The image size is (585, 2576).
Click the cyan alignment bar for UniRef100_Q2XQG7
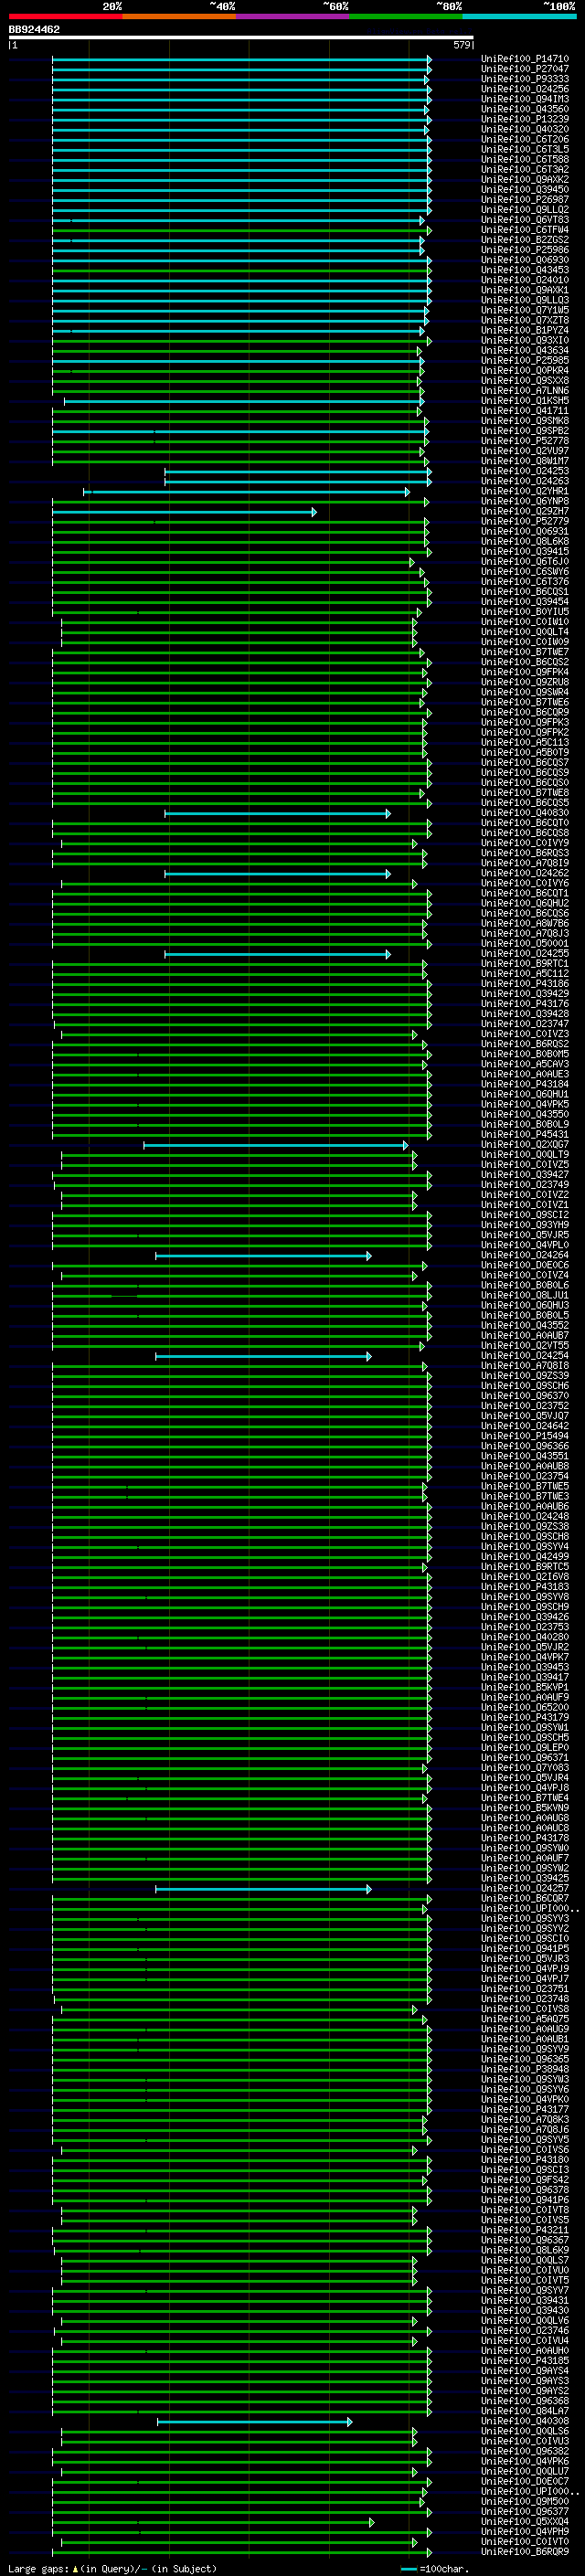(x=275, y=1145)
